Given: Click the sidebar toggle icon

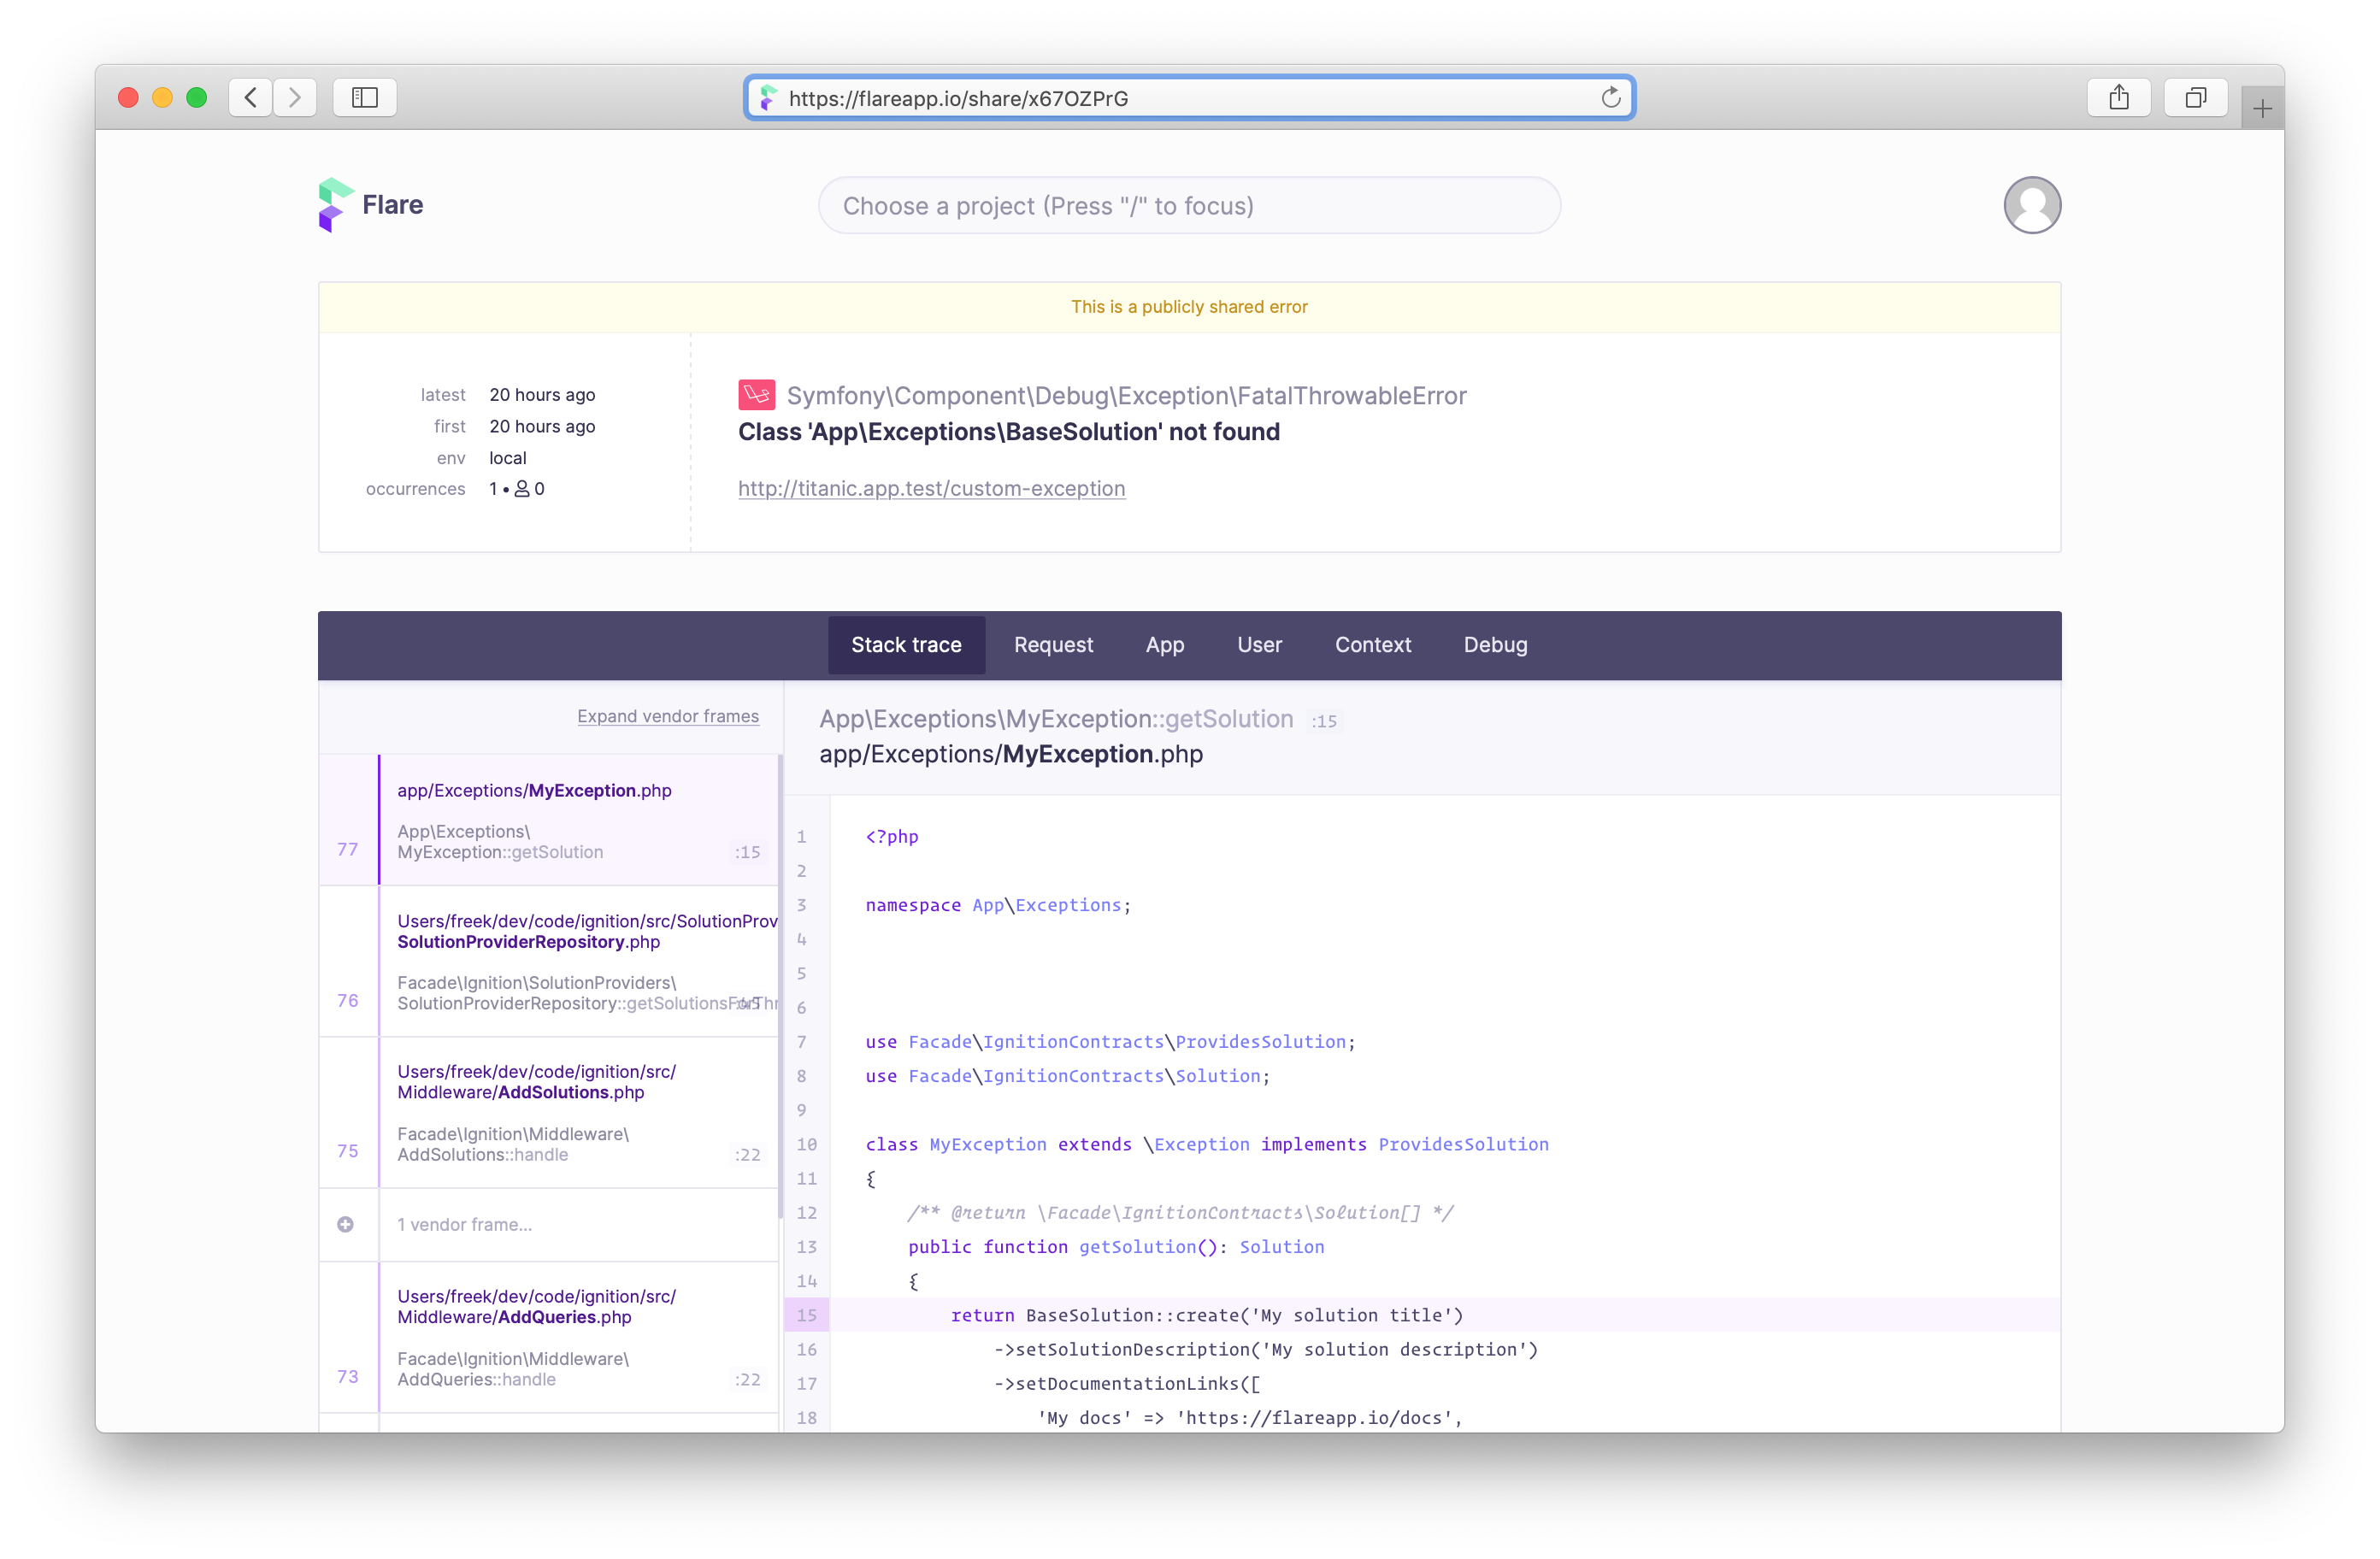Looking at the screenshot, I should [363, 97].
